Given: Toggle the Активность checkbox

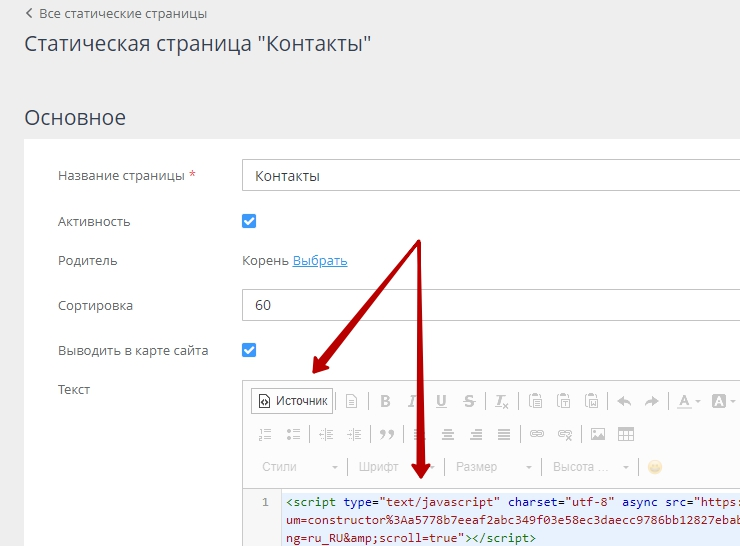Looking at the screenshot, I should 250,221.
